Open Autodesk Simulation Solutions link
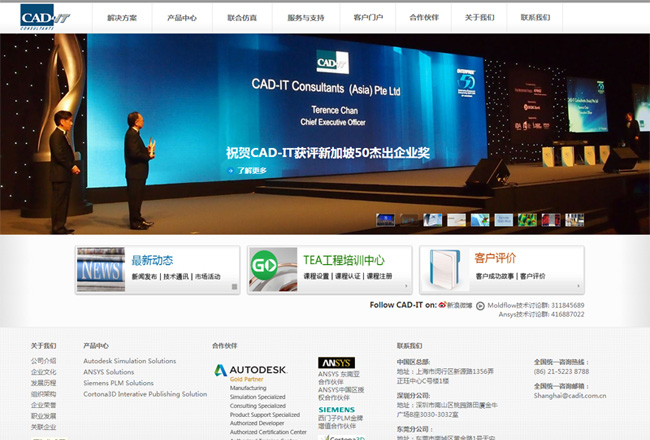 tap(130, 361)
